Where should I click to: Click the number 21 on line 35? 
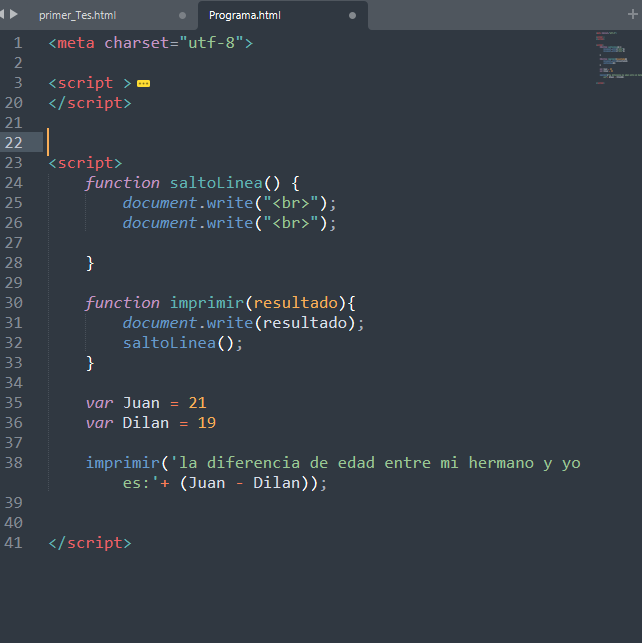pyautogui.click(x=197, y=403)
